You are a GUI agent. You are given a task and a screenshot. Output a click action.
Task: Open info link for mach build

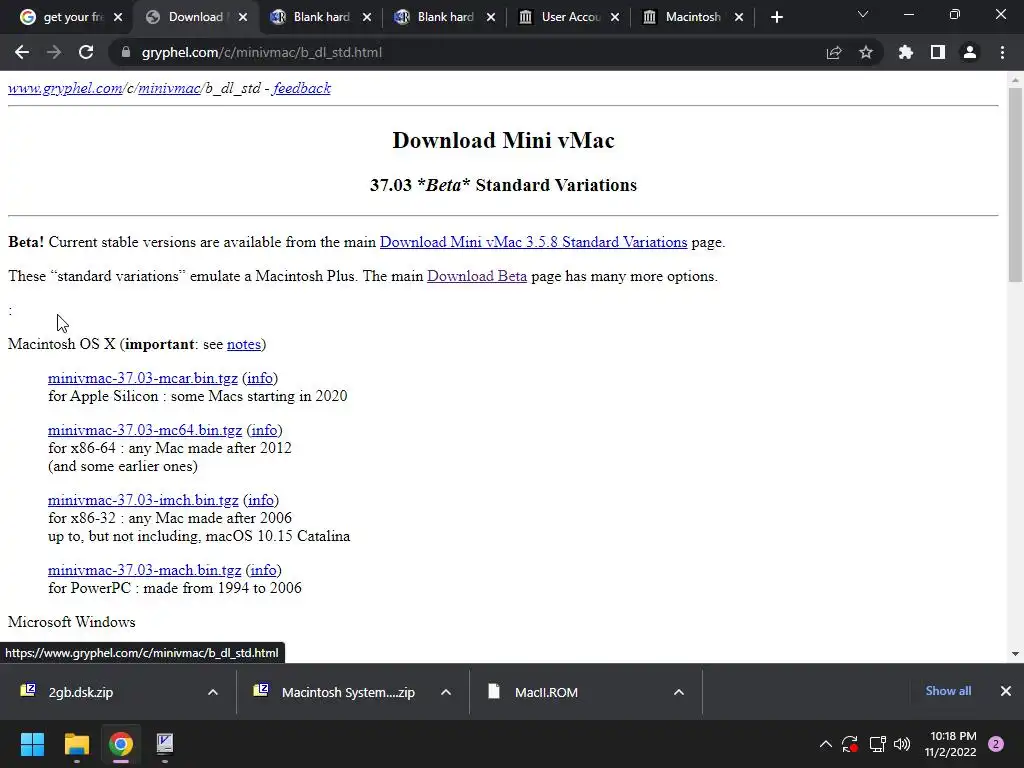click(x=264, y=570)
